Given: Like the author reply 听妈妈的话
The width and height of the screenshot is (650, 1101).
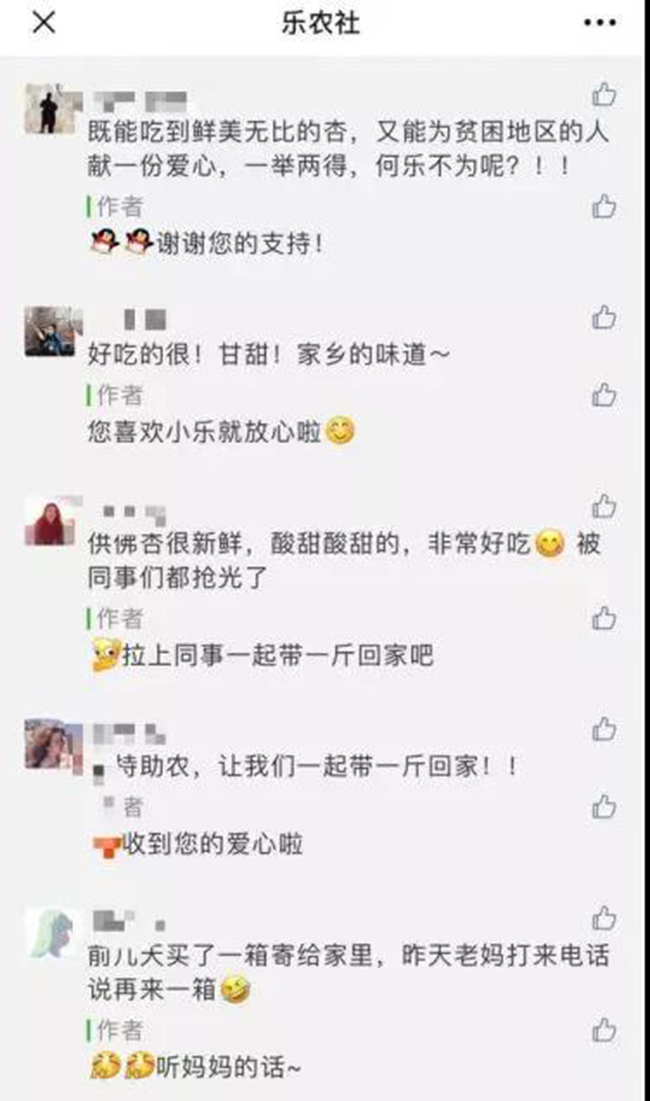Looking at the screenshot, I should click(604, 1029).
